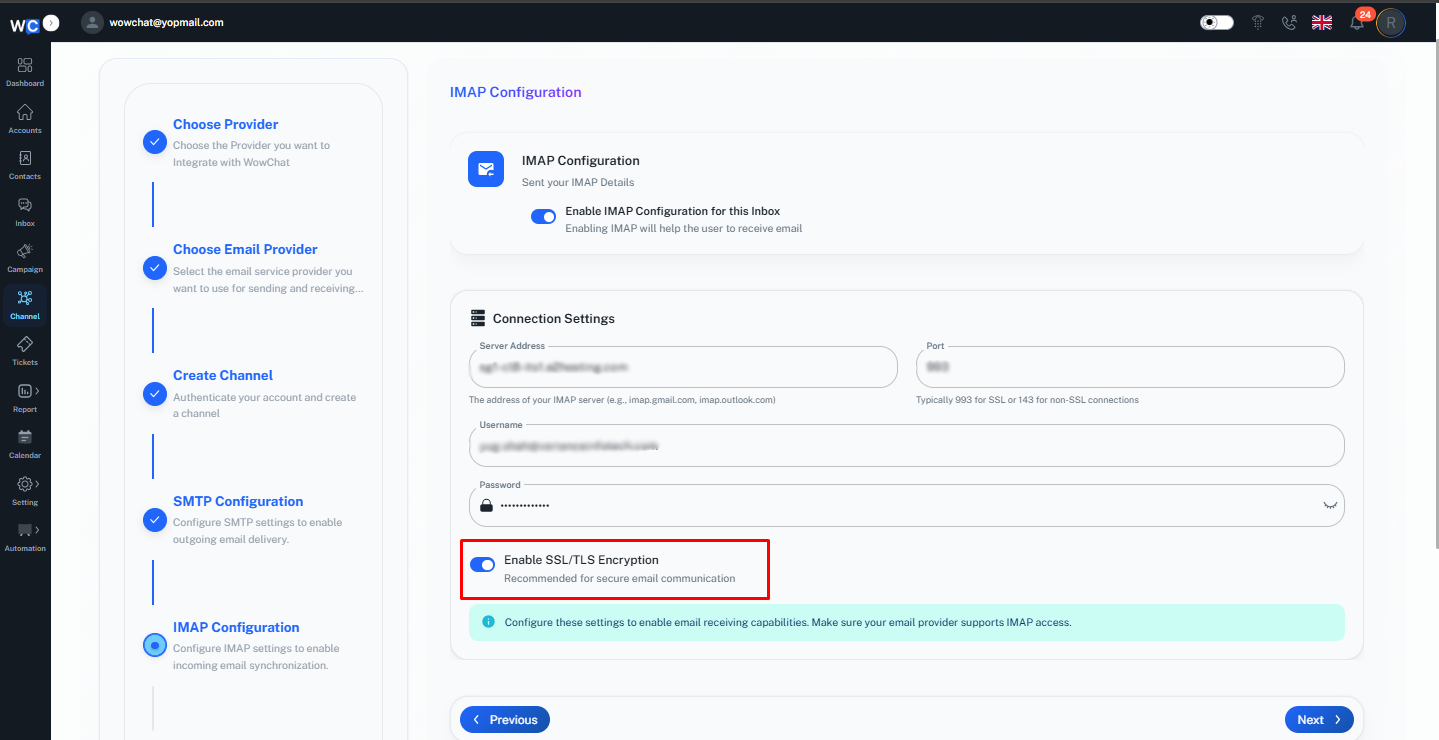Screen dimensions: 1439x740
Task: Expand the Report submenu chevron
Action: [37, 391]
